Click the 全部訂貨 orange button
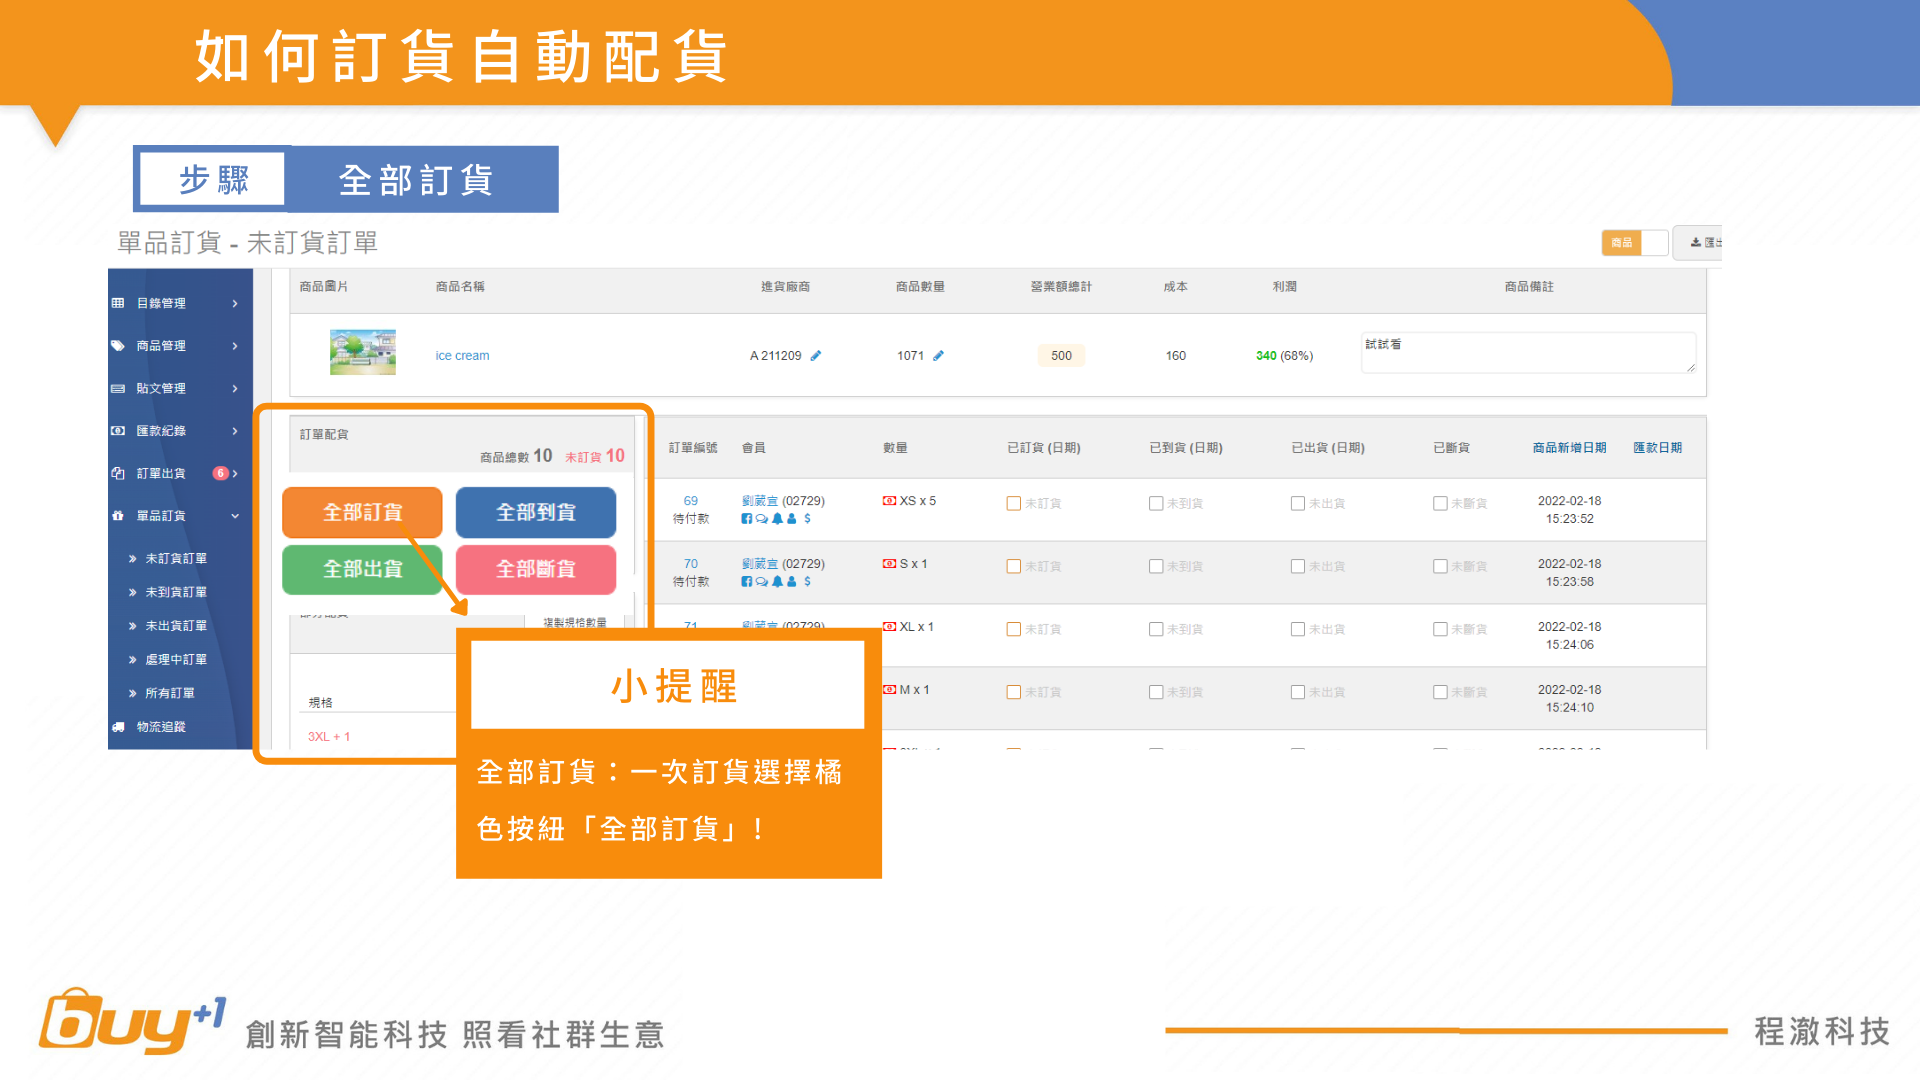 [362, 512]
